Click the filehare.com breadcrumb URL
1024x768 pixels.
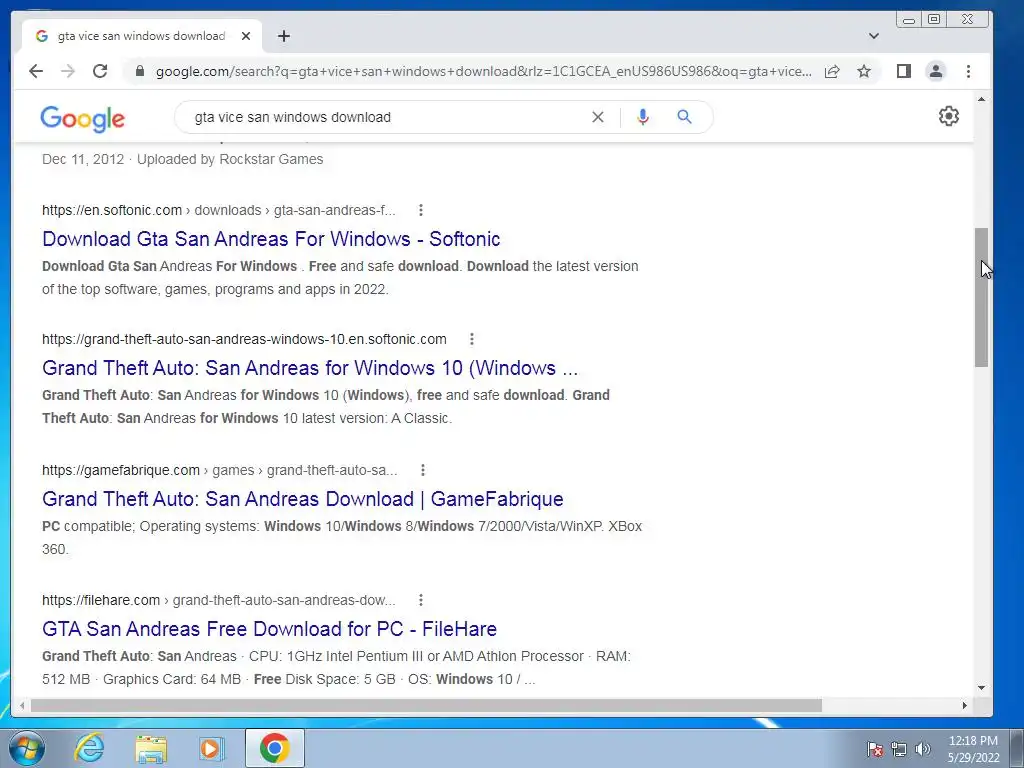(x=218, y=600)
